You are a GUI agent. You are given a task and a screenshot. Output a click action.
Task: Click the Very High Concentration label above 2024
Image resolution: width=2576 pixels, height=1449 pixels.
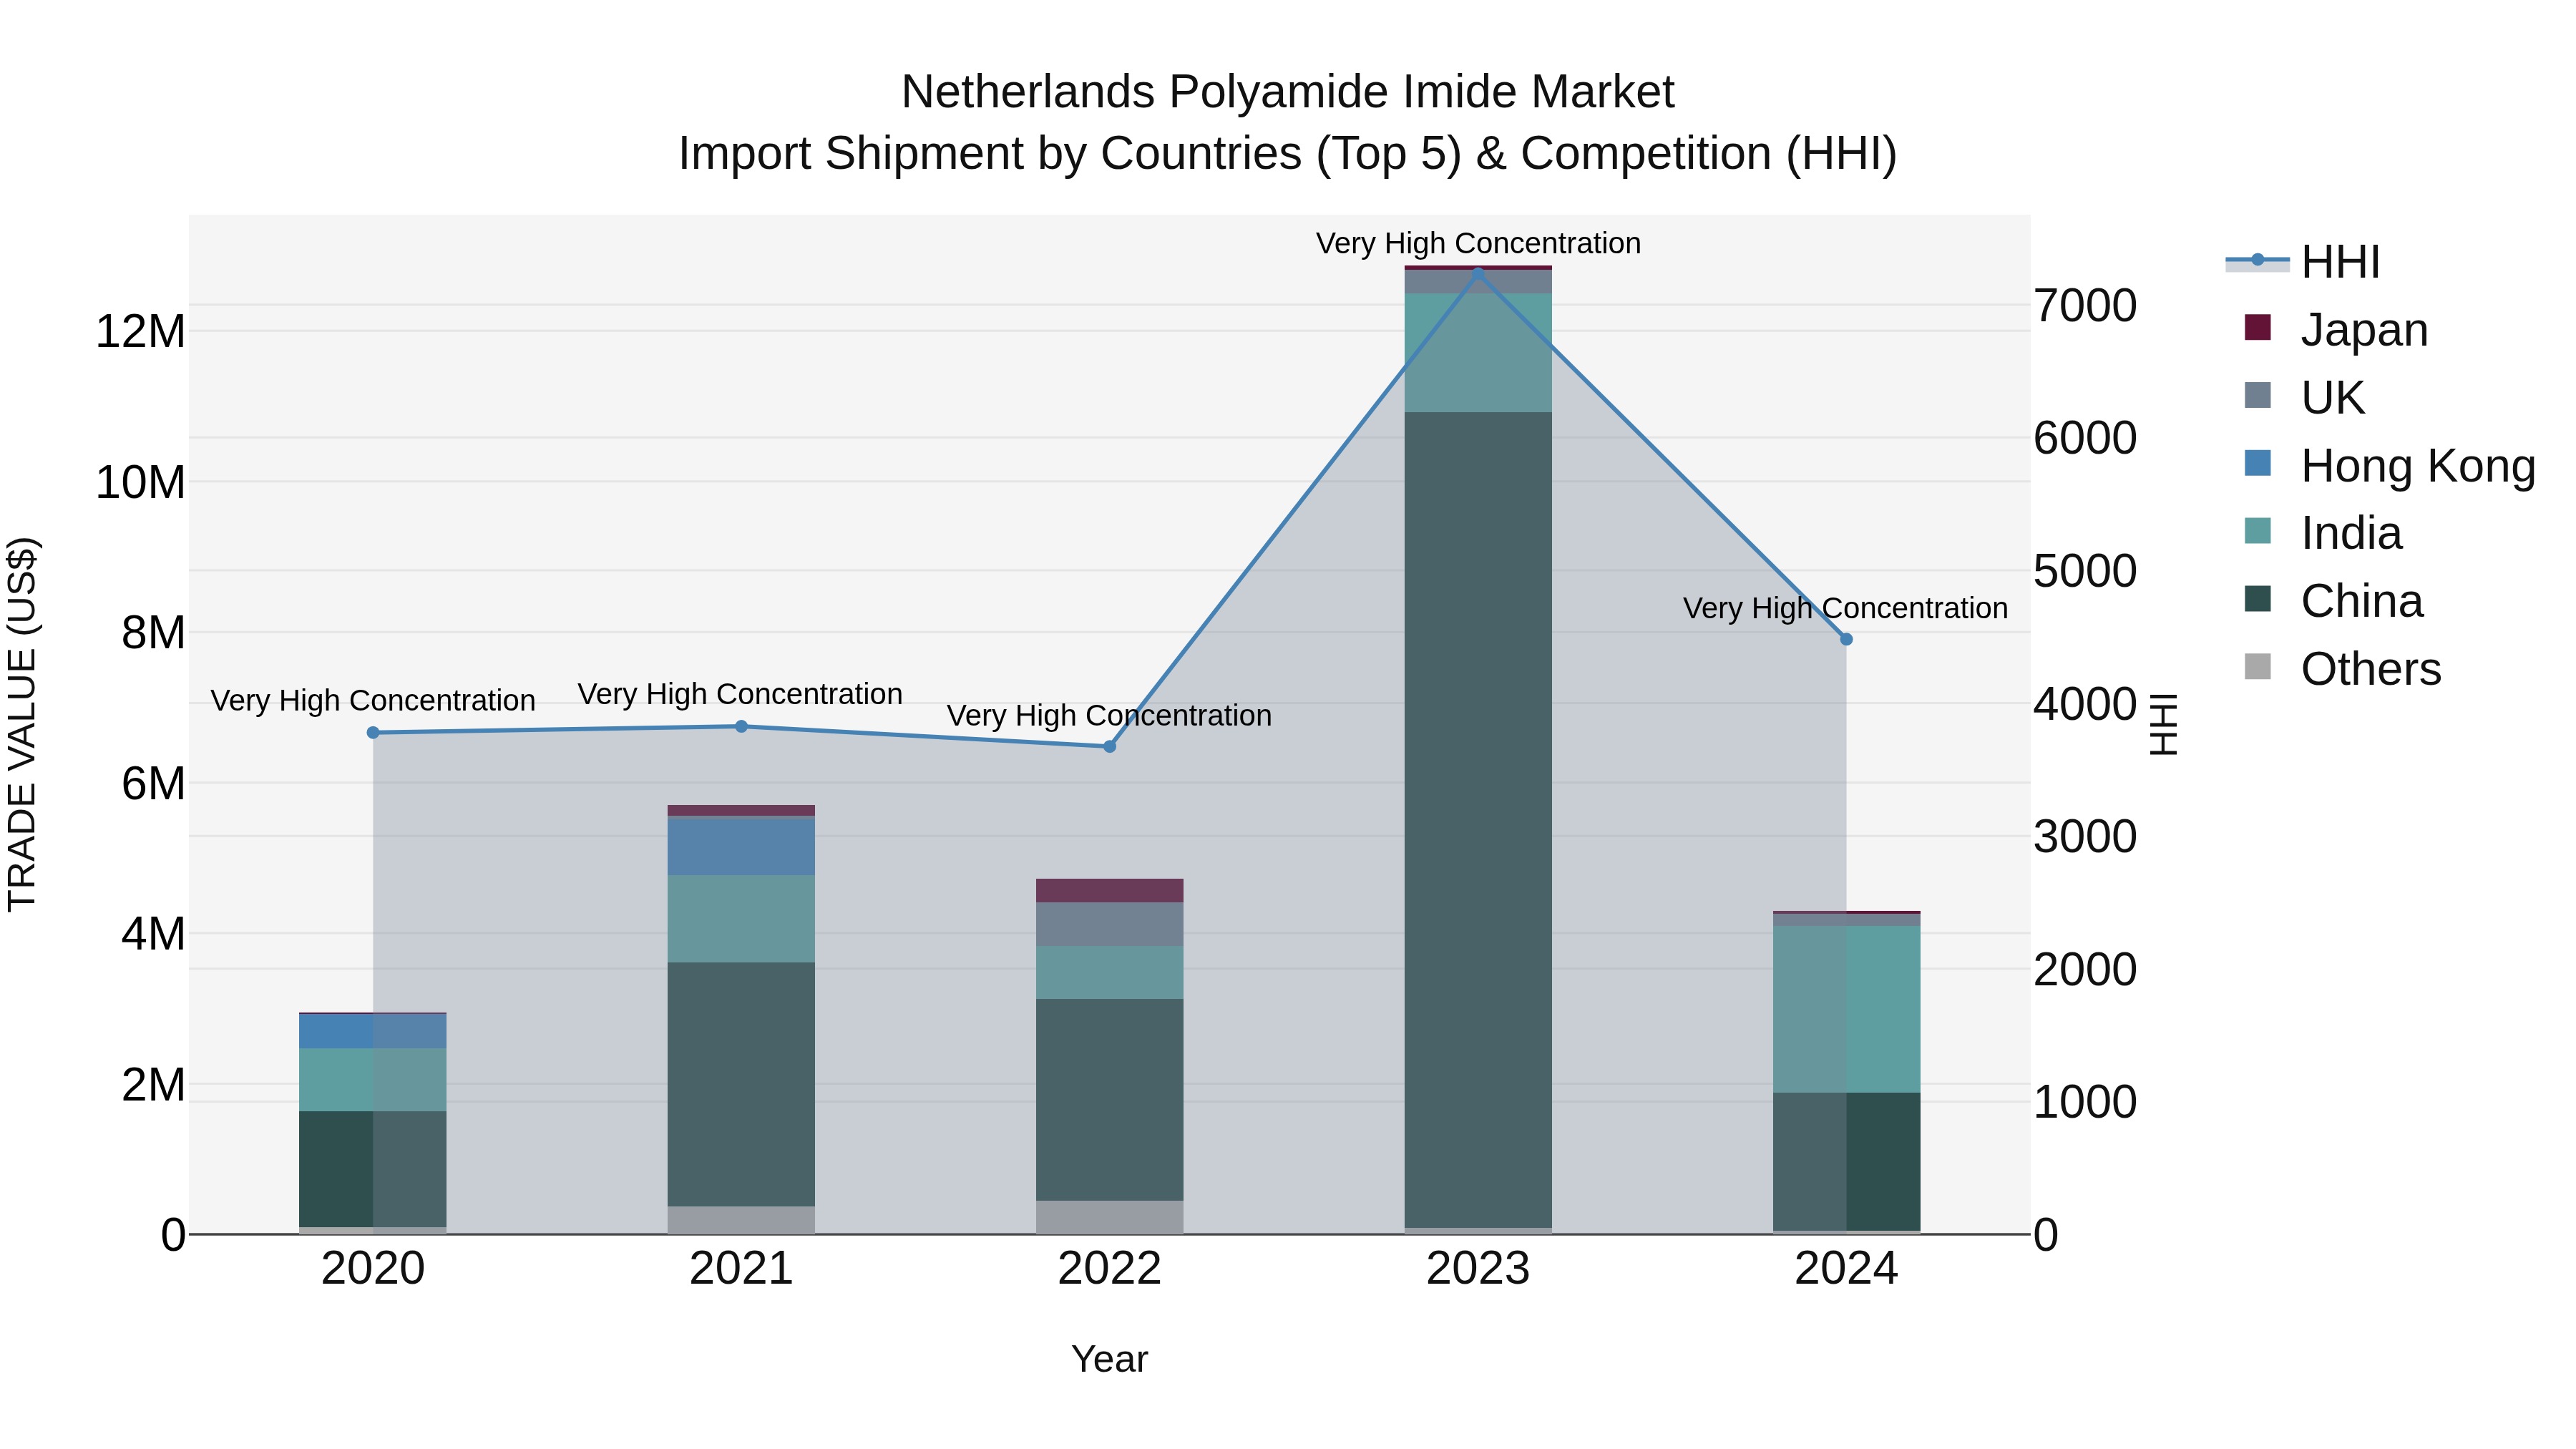point(1845,609)
